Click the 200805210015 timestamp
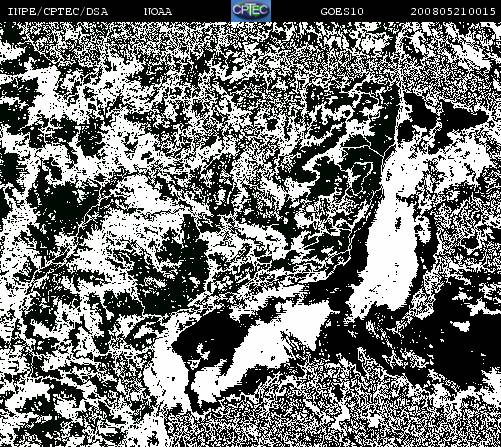This screenshot has height=447, width=501. click(x=453, y=12)
